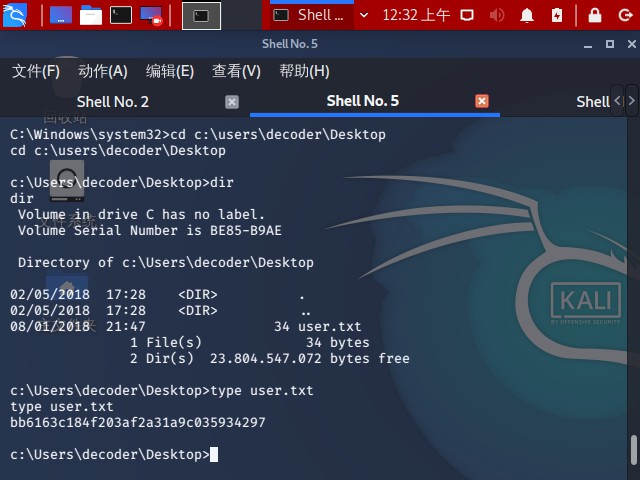The image size is (640, 480).
Task: Click the 'Directory of c:\Users\decoder\Desktop' line
Action: 166,262
